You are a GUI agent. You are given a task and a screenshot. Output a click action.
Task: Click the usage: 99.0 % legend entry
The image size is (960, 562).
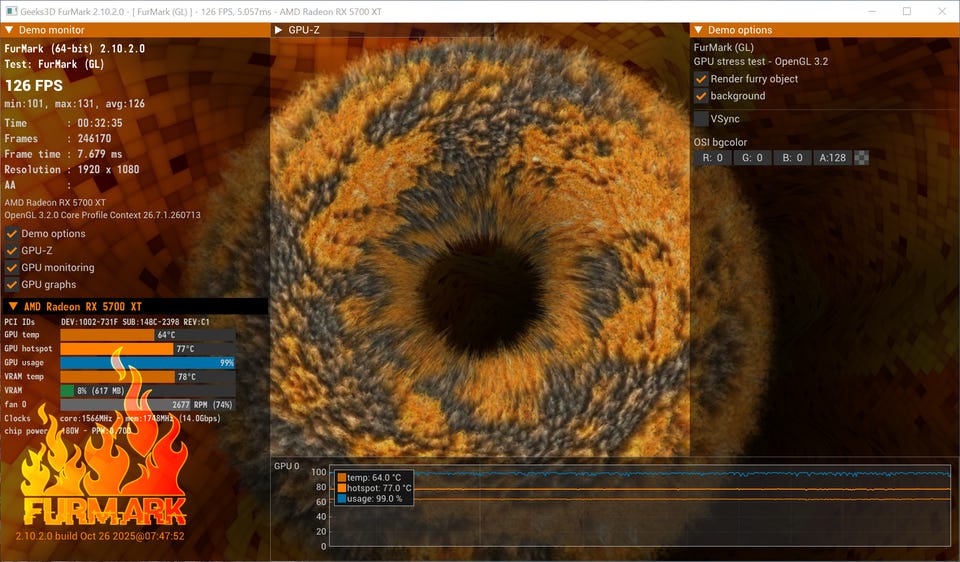pos(370,499)
